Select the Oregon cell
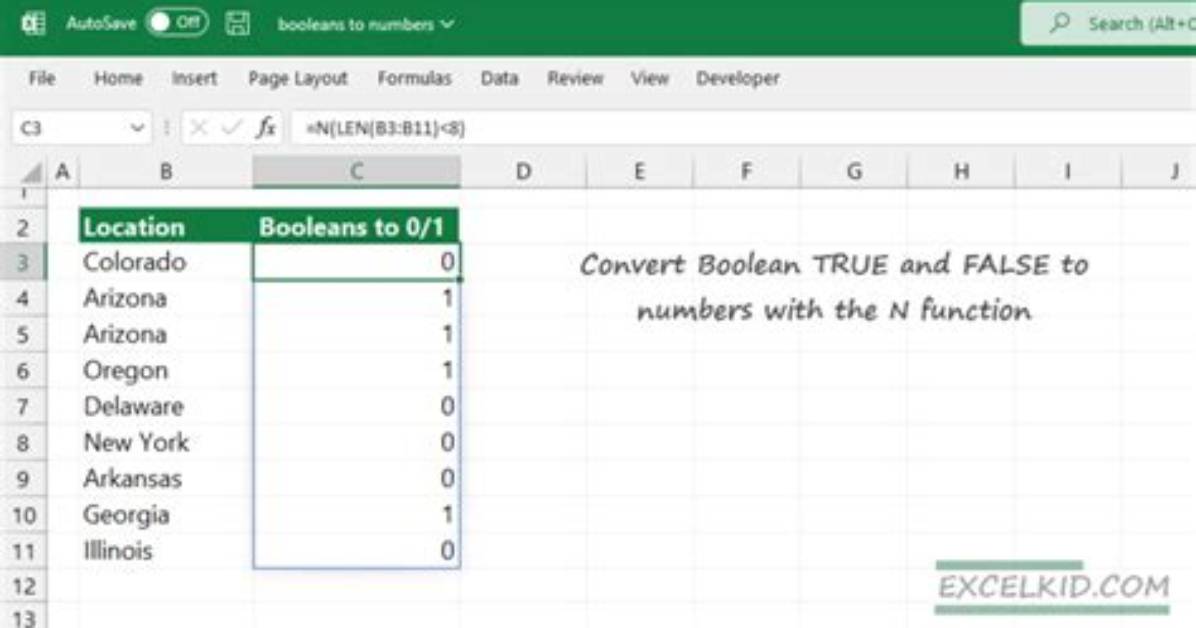This screenshot has height=628, width=1196. point(166,370)
